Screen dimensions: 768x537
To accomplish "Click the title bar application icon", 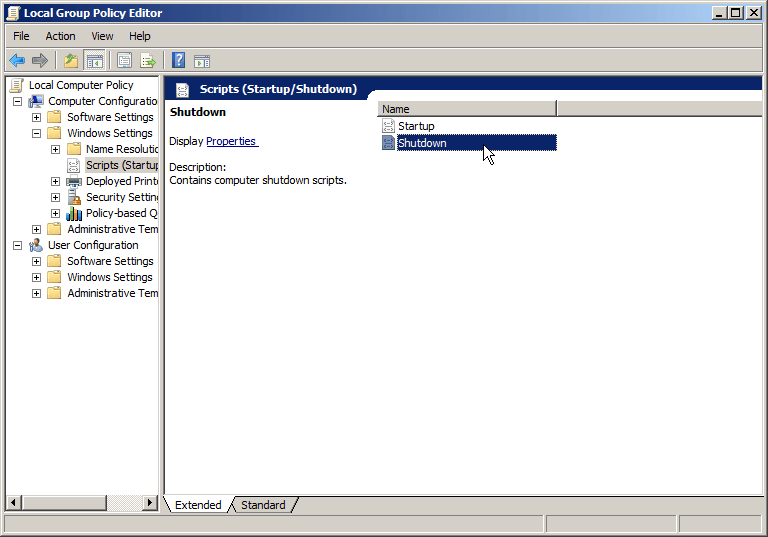I will [14, 13].
